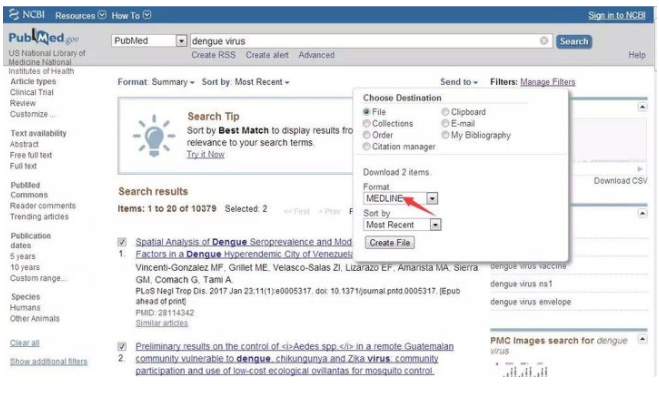Filter species by Humans
659x395 pixels.
click(x=25, y=308)
